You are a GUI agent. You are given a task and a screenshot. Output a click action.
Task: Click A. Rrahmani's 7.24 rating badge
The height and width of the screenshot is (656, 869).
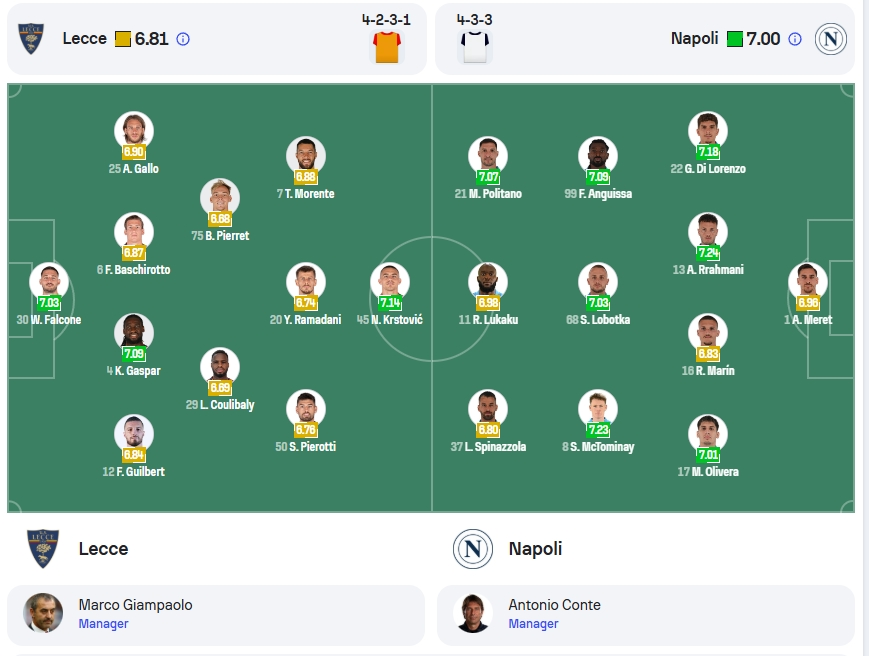click(708, 253)
